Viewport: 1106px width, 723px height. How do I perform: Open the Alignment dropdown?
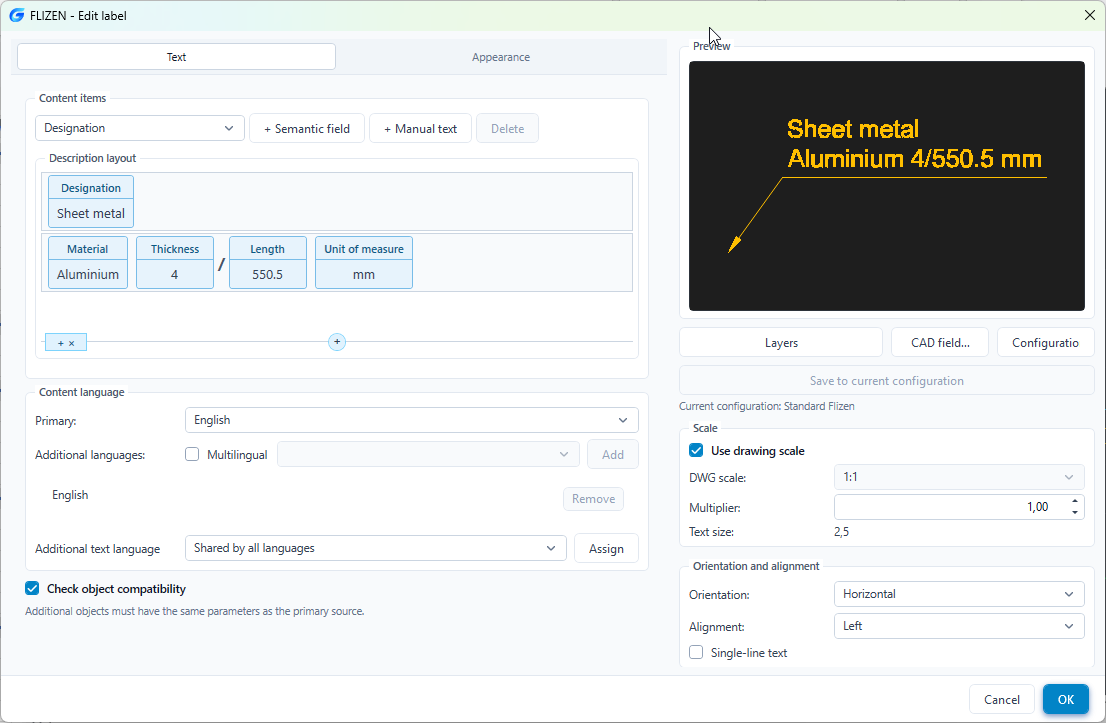959,626
